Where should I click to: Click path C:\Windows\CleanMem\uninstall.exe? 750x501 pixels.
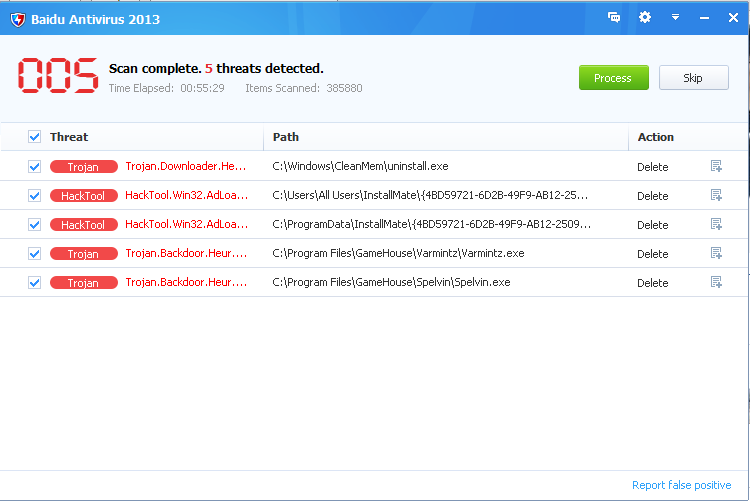(360, 166)
